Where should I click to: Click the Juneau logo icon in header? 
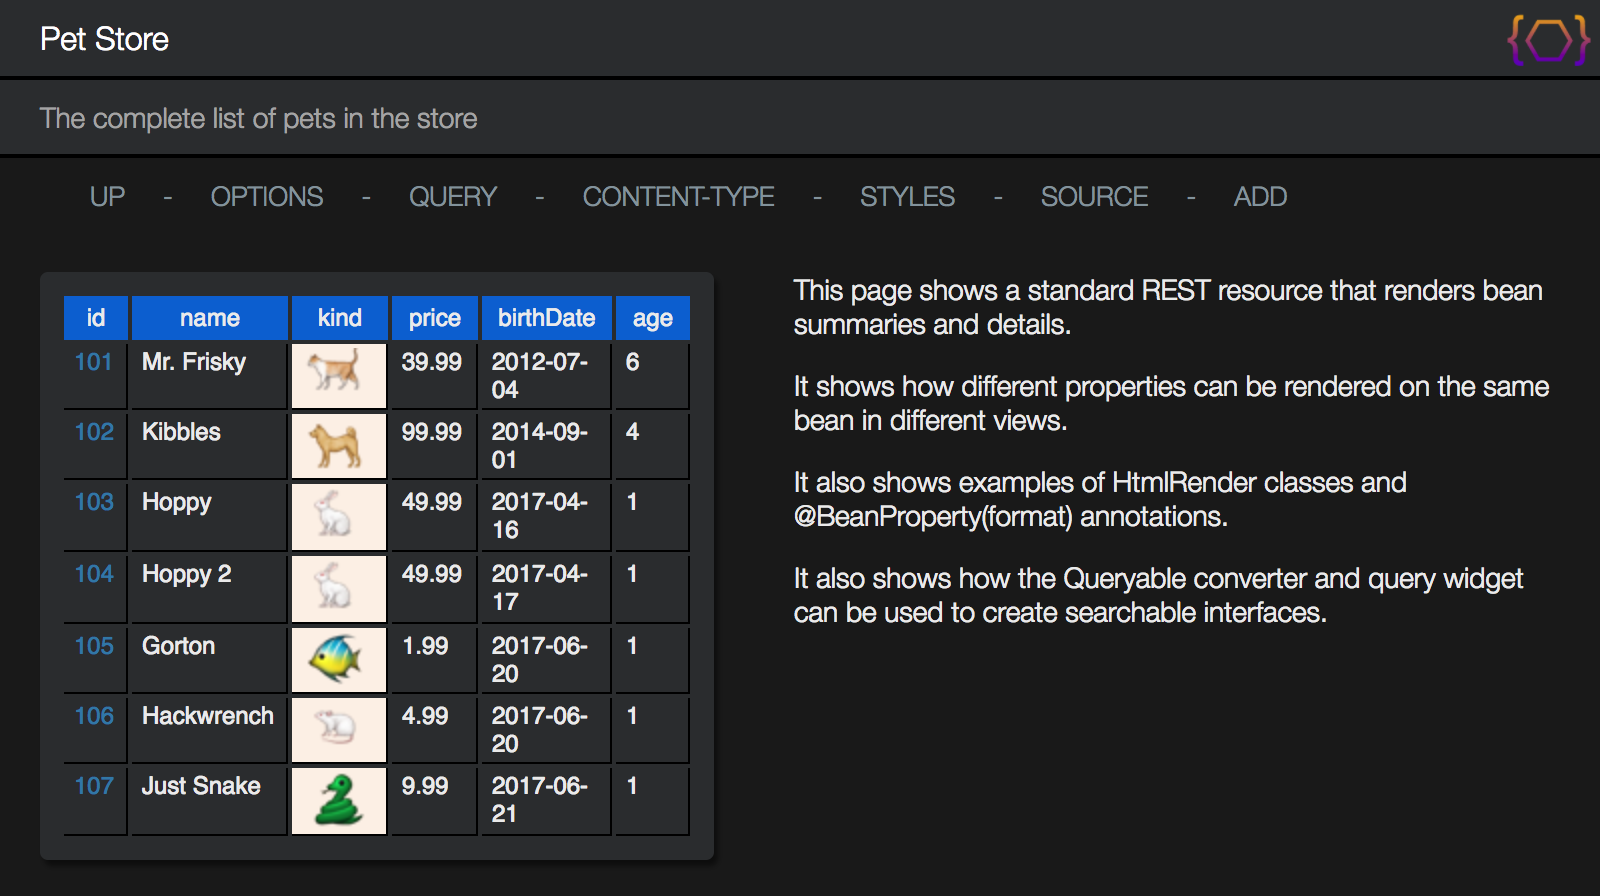(1548, 40)
